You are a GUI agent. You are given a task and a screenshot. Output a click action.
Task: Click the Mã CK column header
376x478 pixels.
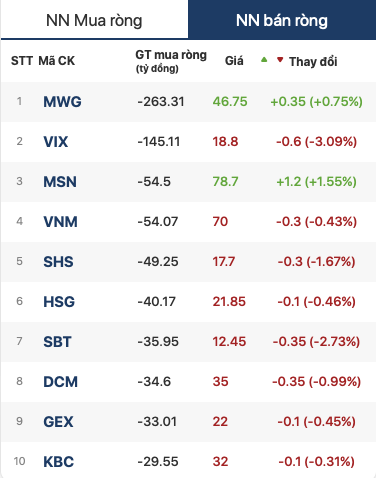click(x=57, y=61)
